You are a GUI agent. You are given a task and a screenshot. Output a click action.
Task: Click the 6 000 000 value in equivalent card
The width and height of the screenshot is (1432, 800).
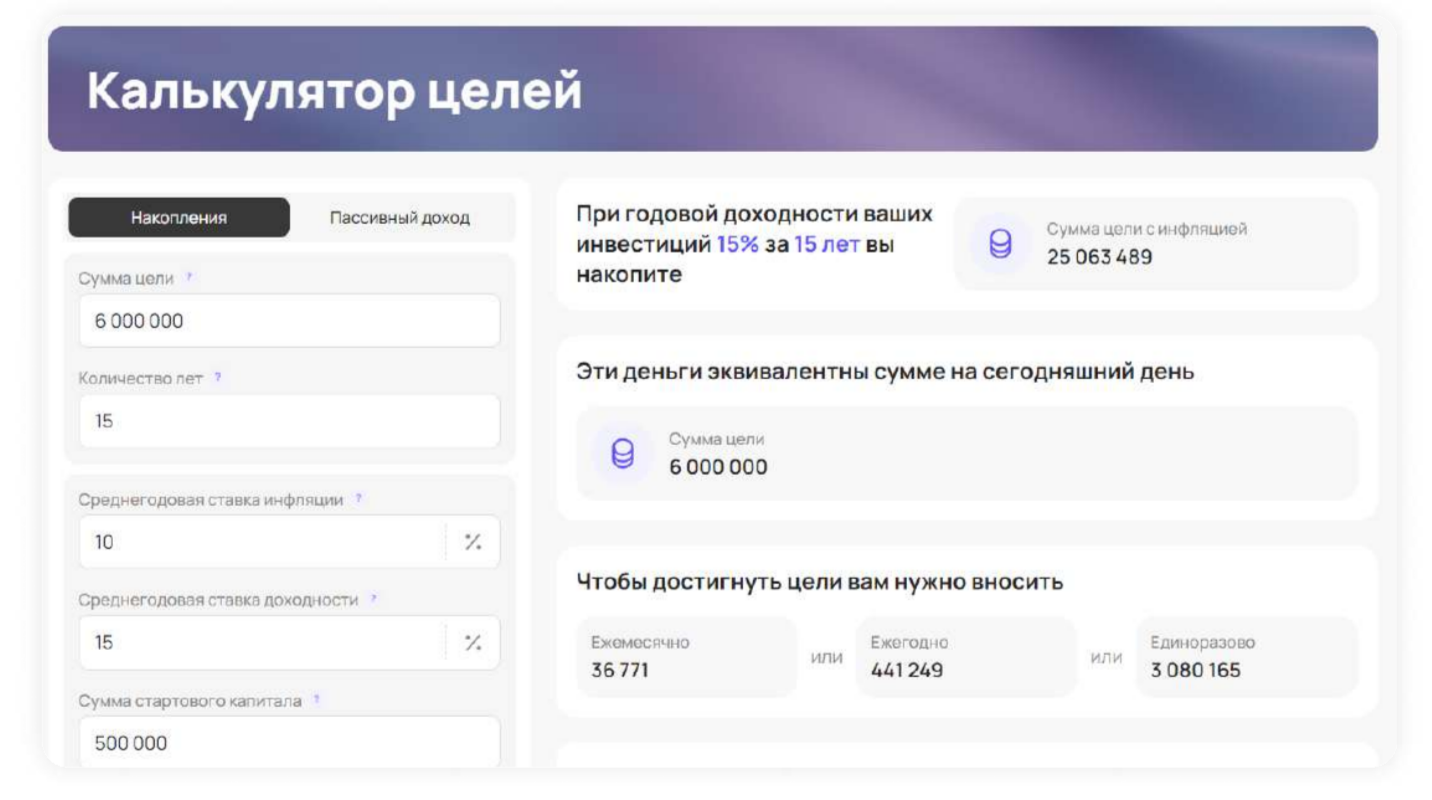tap(718, 467)
